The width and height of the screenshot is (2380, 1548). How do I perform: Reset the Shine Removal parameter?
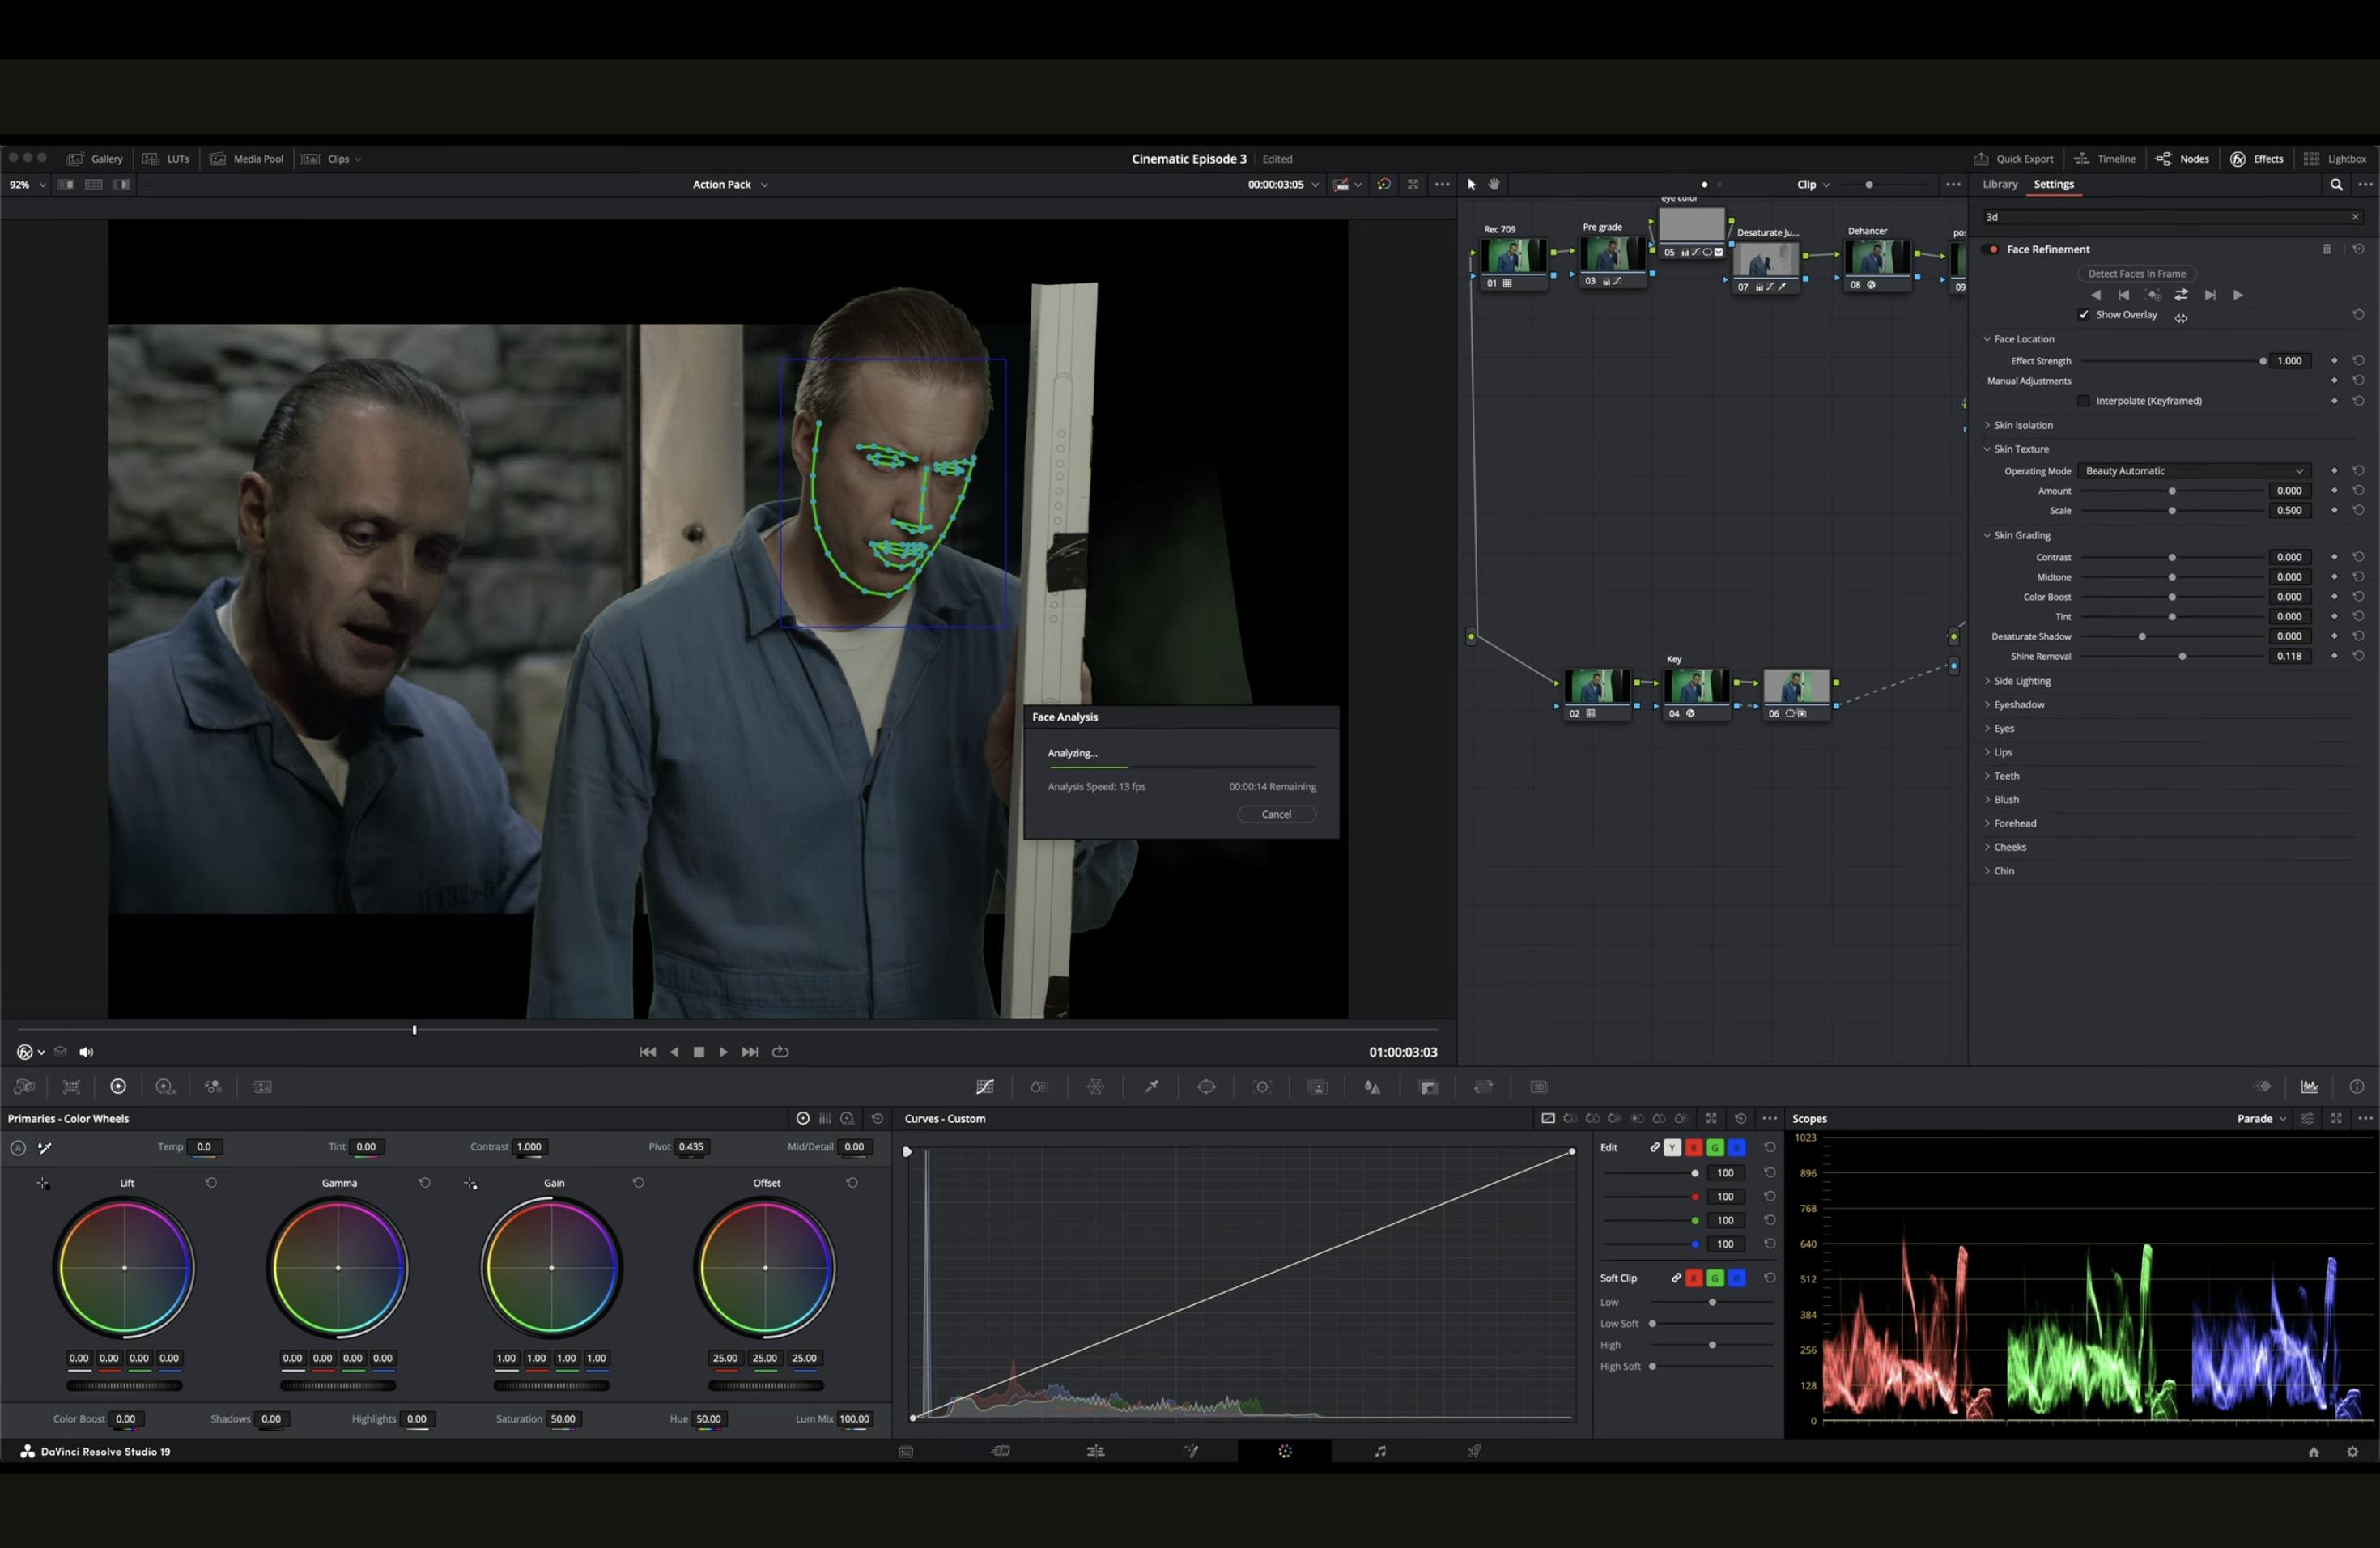click(2358, 656)
